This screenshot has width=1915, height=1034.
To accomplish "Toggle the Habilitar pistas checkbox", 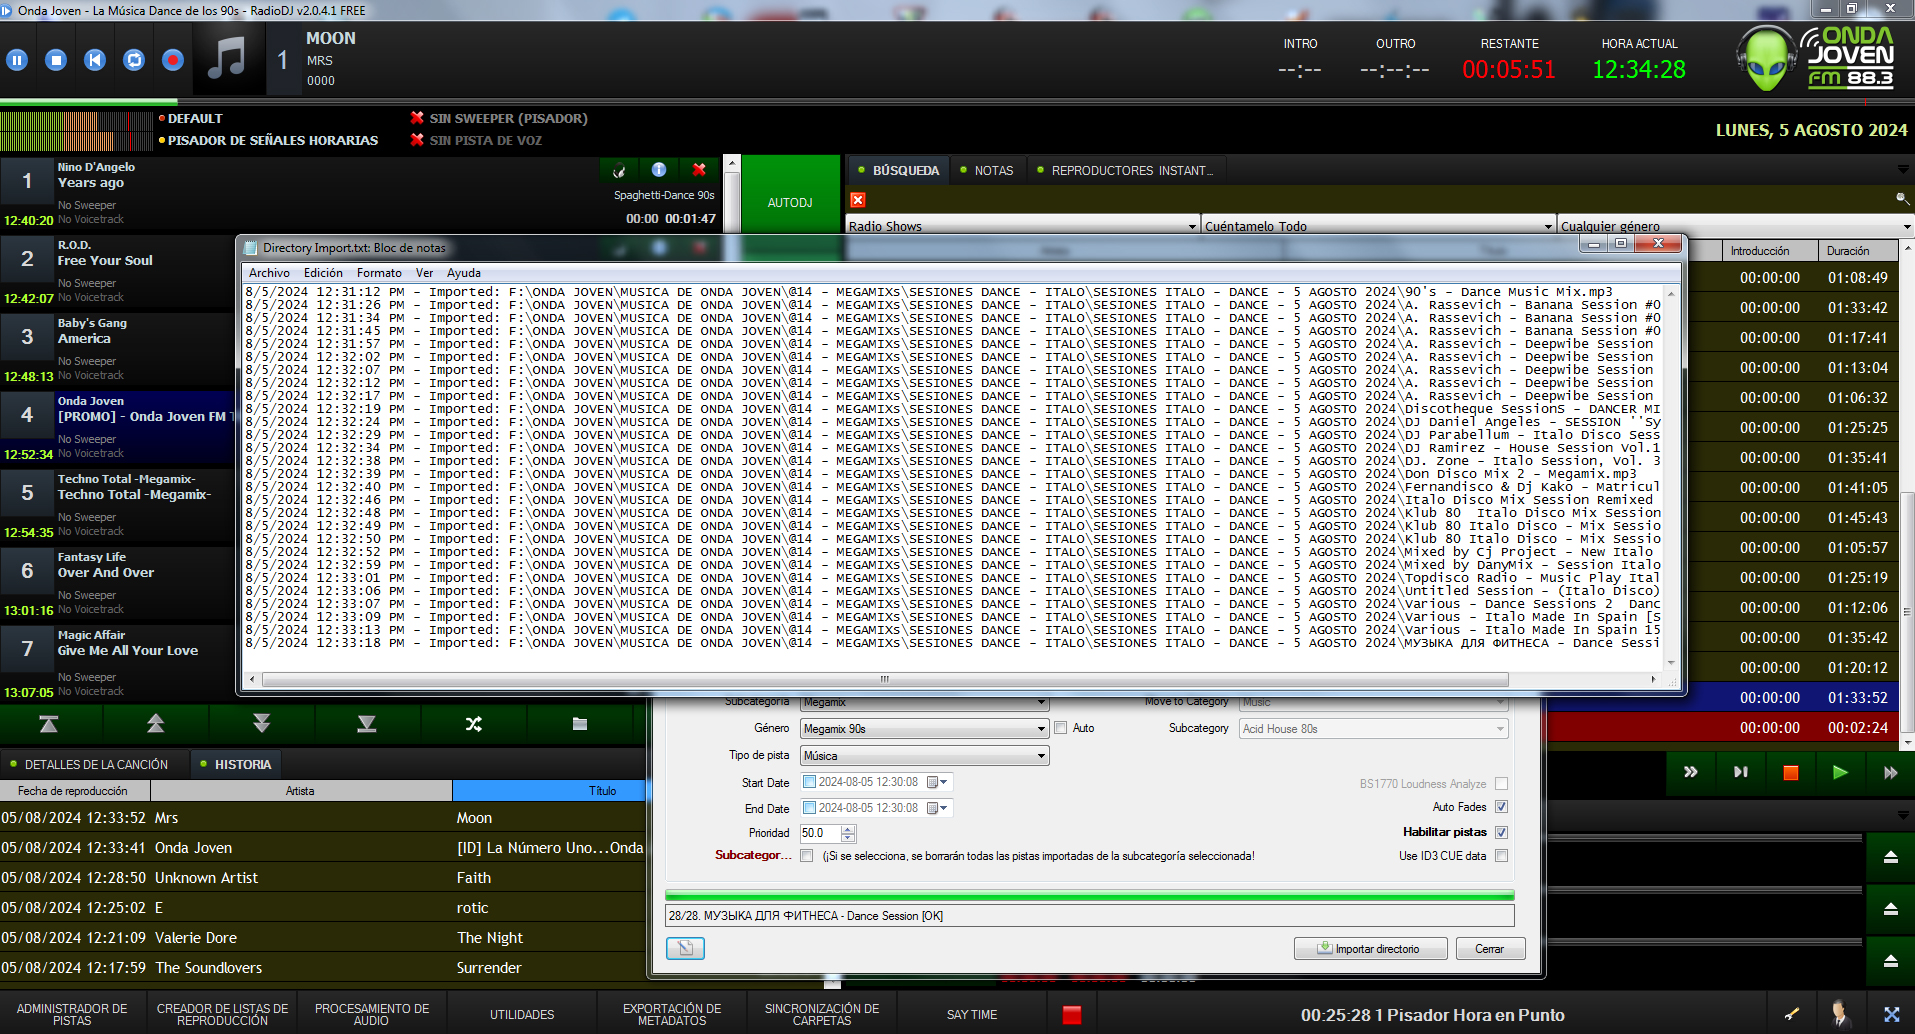I will coord(1501,832).
